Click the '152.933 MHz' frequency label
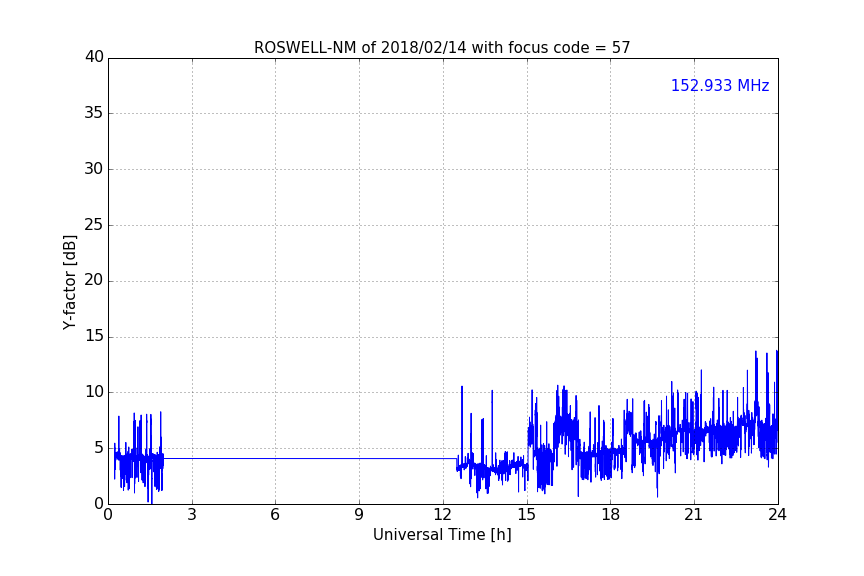The width and height of the screenshot is (864, 576). coord(720,85)
